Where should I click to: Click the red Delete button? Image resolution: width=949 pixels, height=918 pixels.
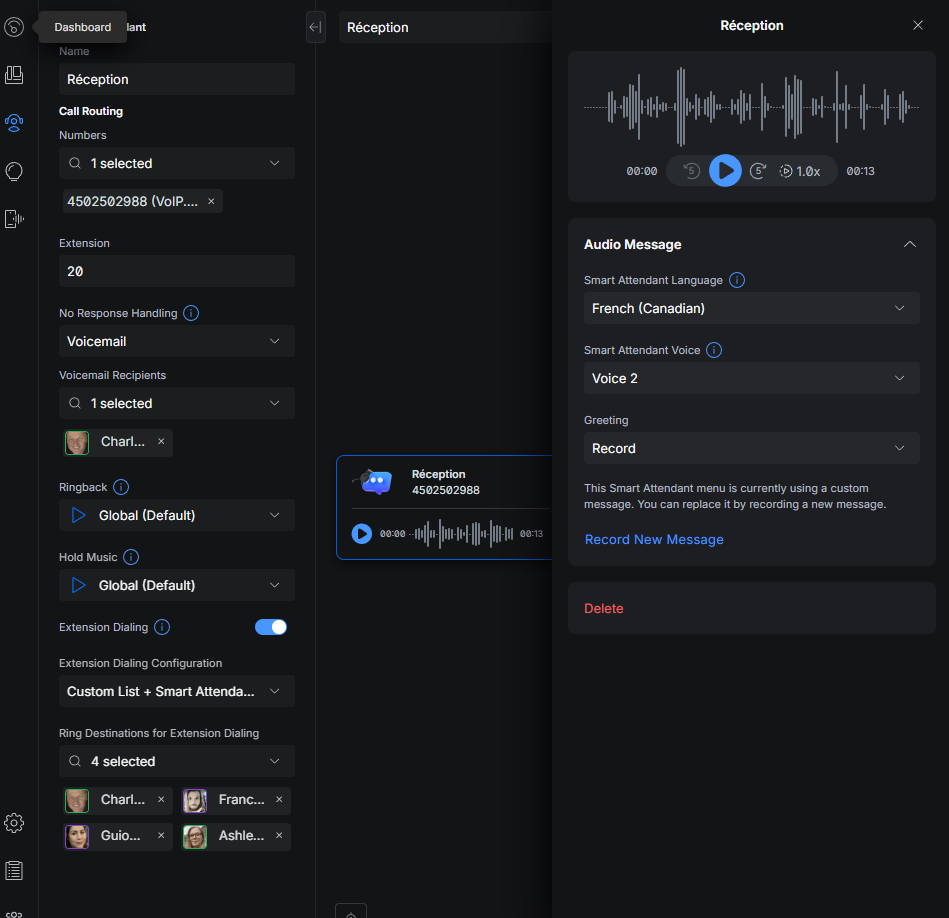click(x=604, y=608)
